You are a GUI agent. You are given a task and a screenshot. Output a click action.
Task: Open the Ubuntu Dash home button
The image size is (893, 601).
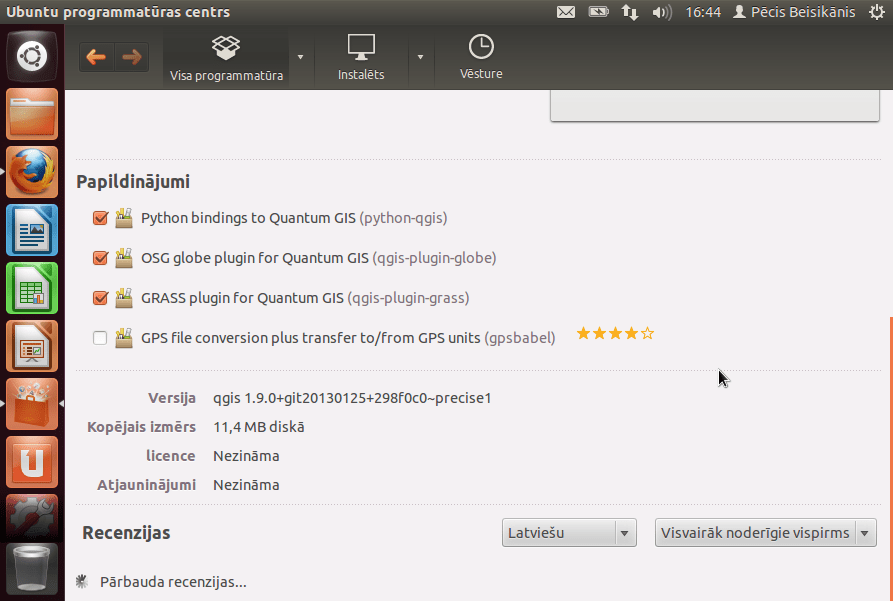point(32,56)
